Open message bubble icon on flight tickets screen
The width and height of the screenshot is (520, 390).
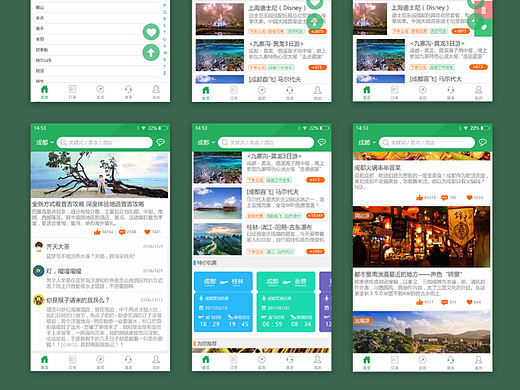(322, 142)
